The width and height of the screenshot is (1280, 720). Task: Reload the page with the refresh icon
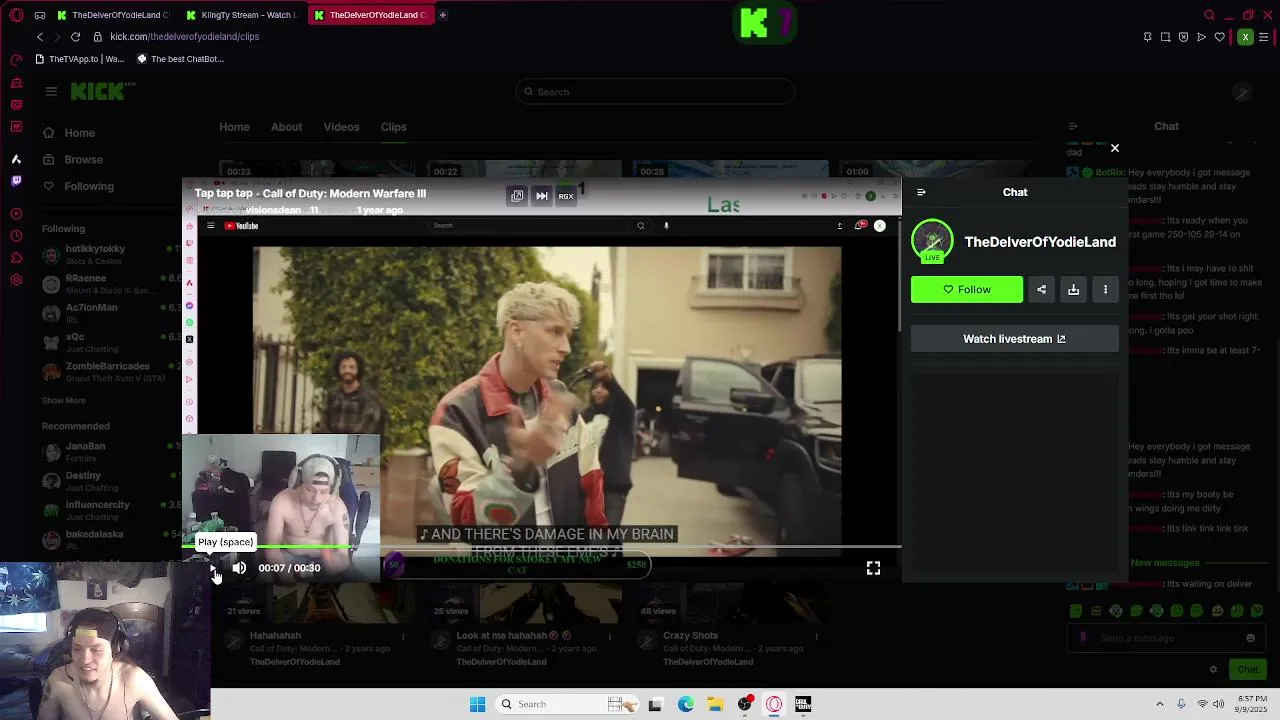pos(75,37)
